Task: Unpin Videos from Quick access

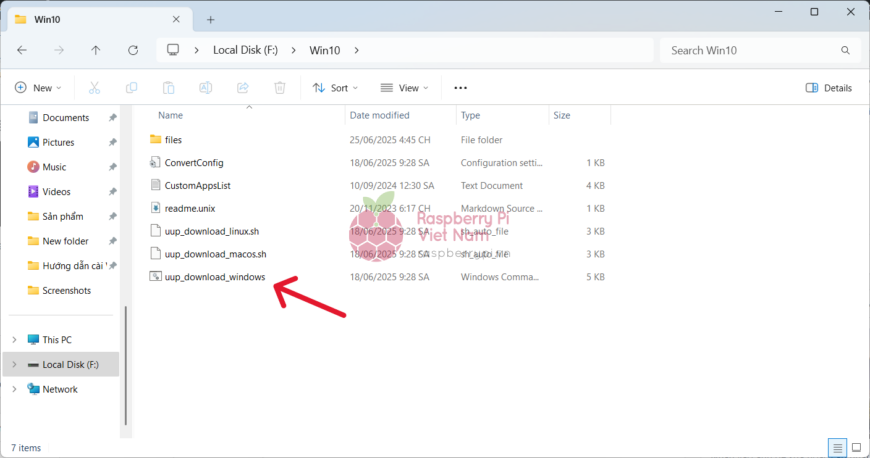Action: tap(113, 192)
